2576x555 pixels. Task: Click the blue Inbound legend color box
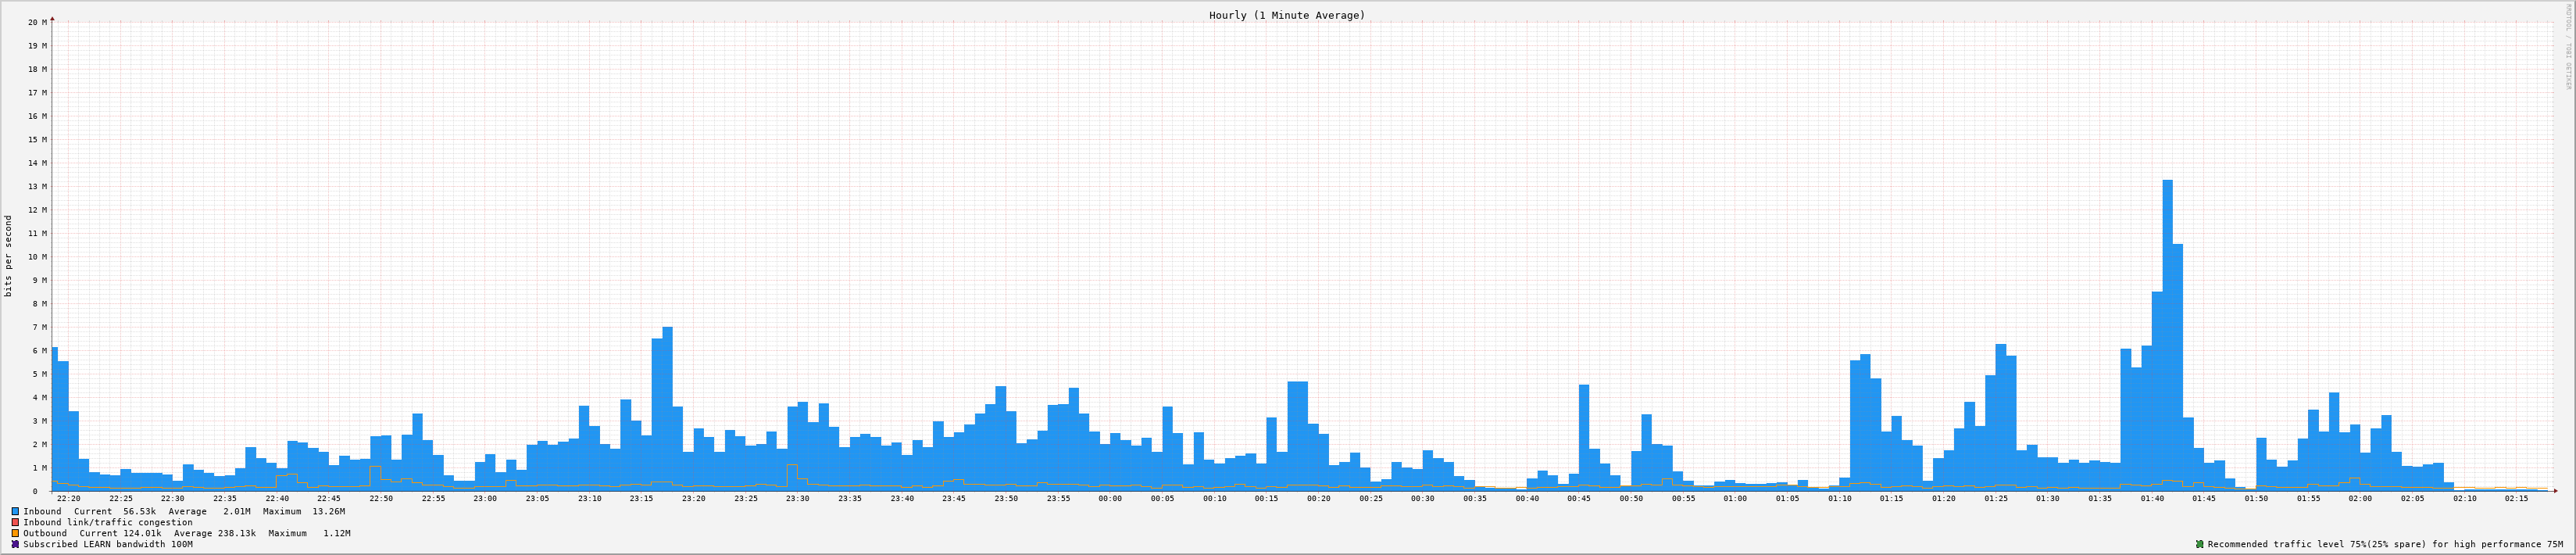click(x=15, y=511)
